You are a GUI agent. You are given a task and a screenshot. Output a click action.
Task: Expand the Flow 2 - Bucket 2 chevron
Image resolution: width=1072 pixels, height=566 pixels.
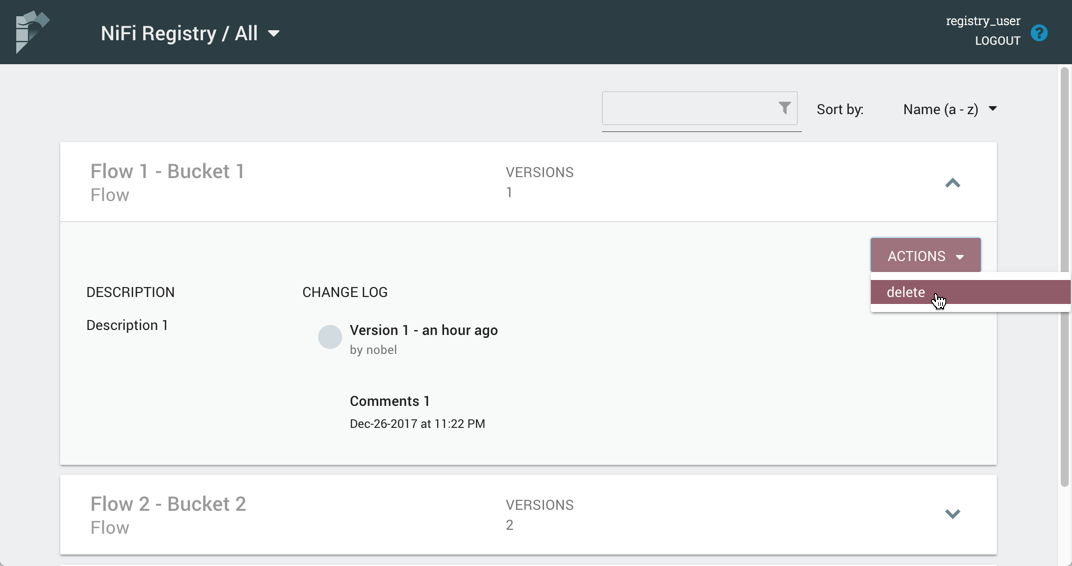point(952,514)
